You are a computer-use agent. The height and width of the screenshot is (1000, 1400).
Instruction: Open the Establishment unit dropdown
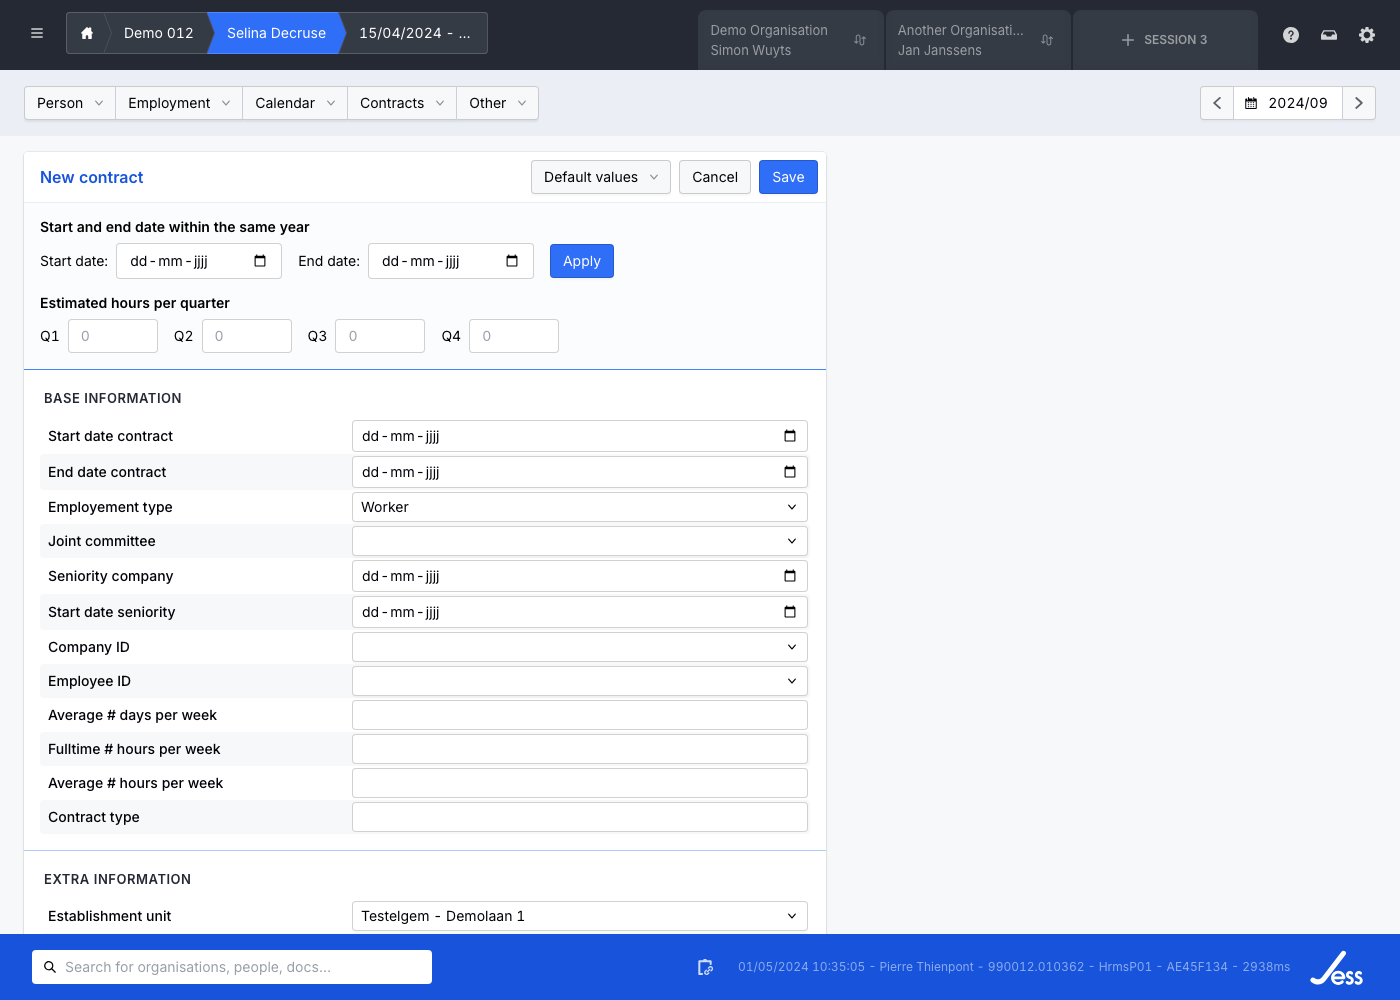(579, 916)
